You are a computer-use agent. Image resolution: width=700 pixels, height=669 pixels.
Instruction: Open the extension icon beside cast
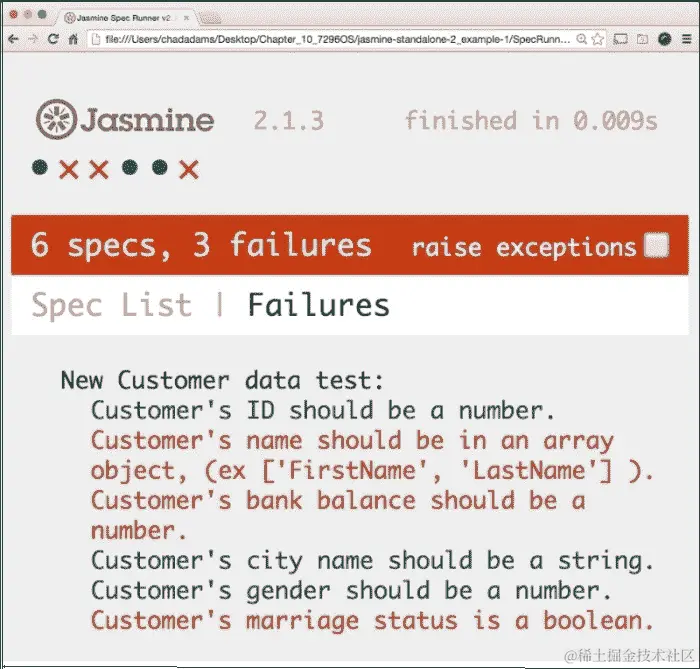642,39
